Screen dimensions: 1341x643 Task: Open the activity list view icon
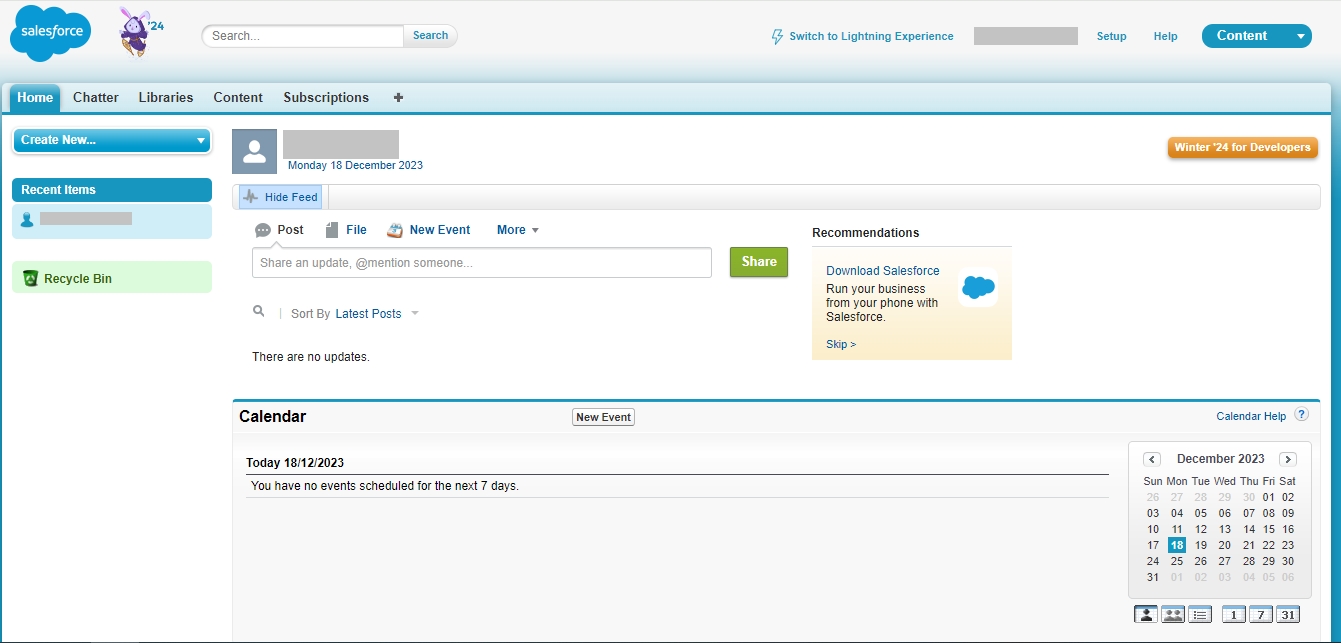1200,615
